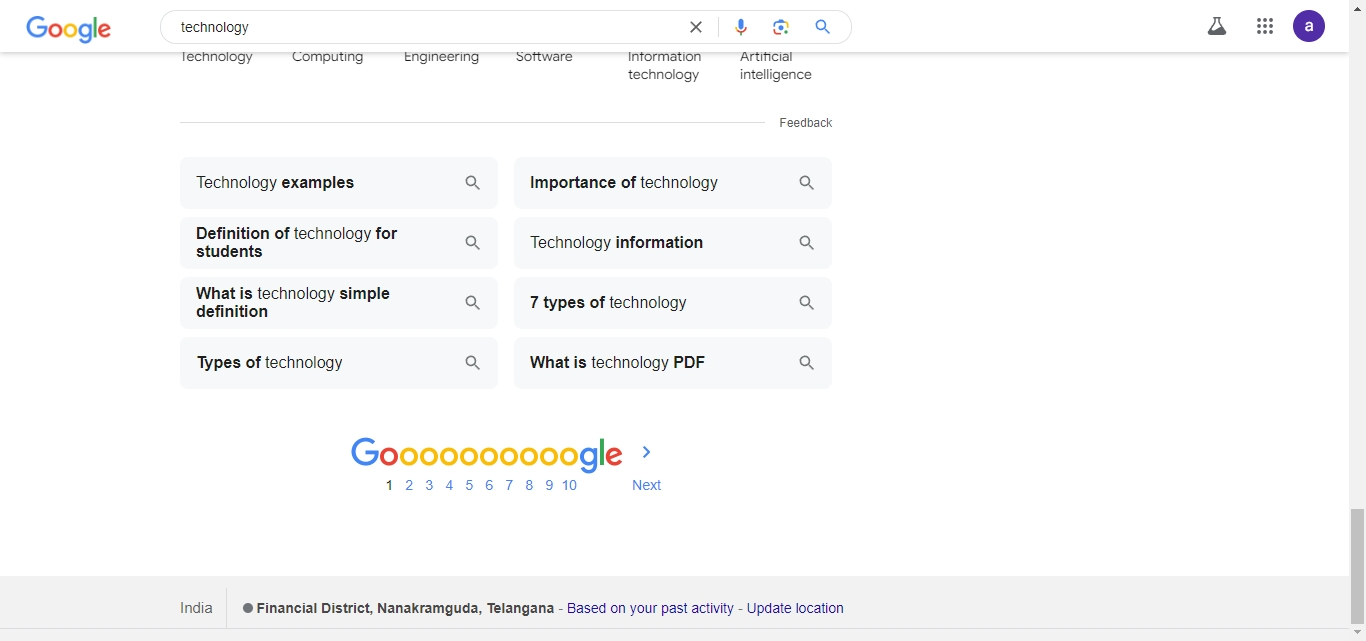This screenshot has width=1366, height=641.
Task: Click the vertical scrollbar thumb
Action: click(x=1357, y=565)
